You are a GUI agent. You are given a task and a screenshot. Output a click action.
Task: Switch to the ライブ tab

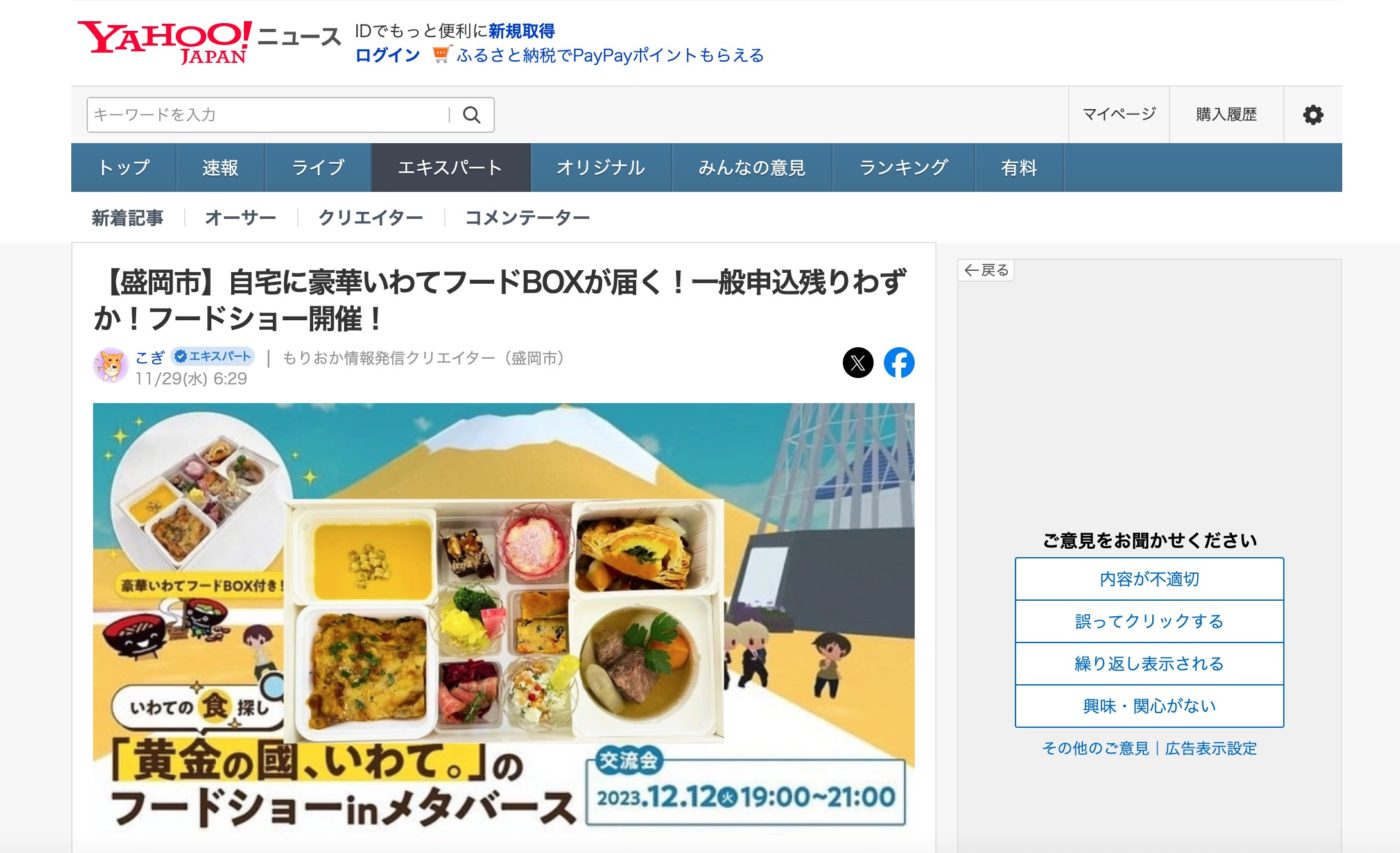pos(318,168)
